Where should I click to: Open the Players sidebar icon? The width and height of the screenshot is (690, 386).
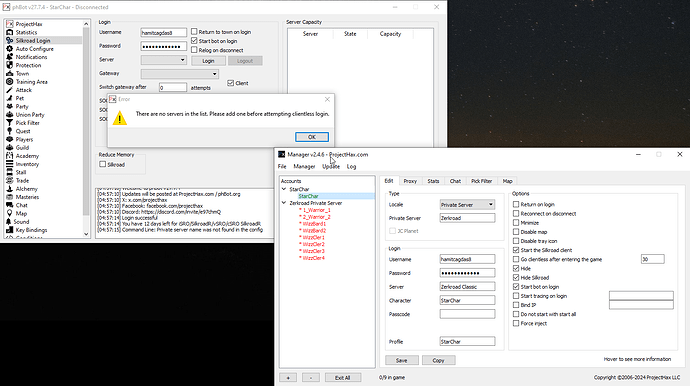(10, 139)
